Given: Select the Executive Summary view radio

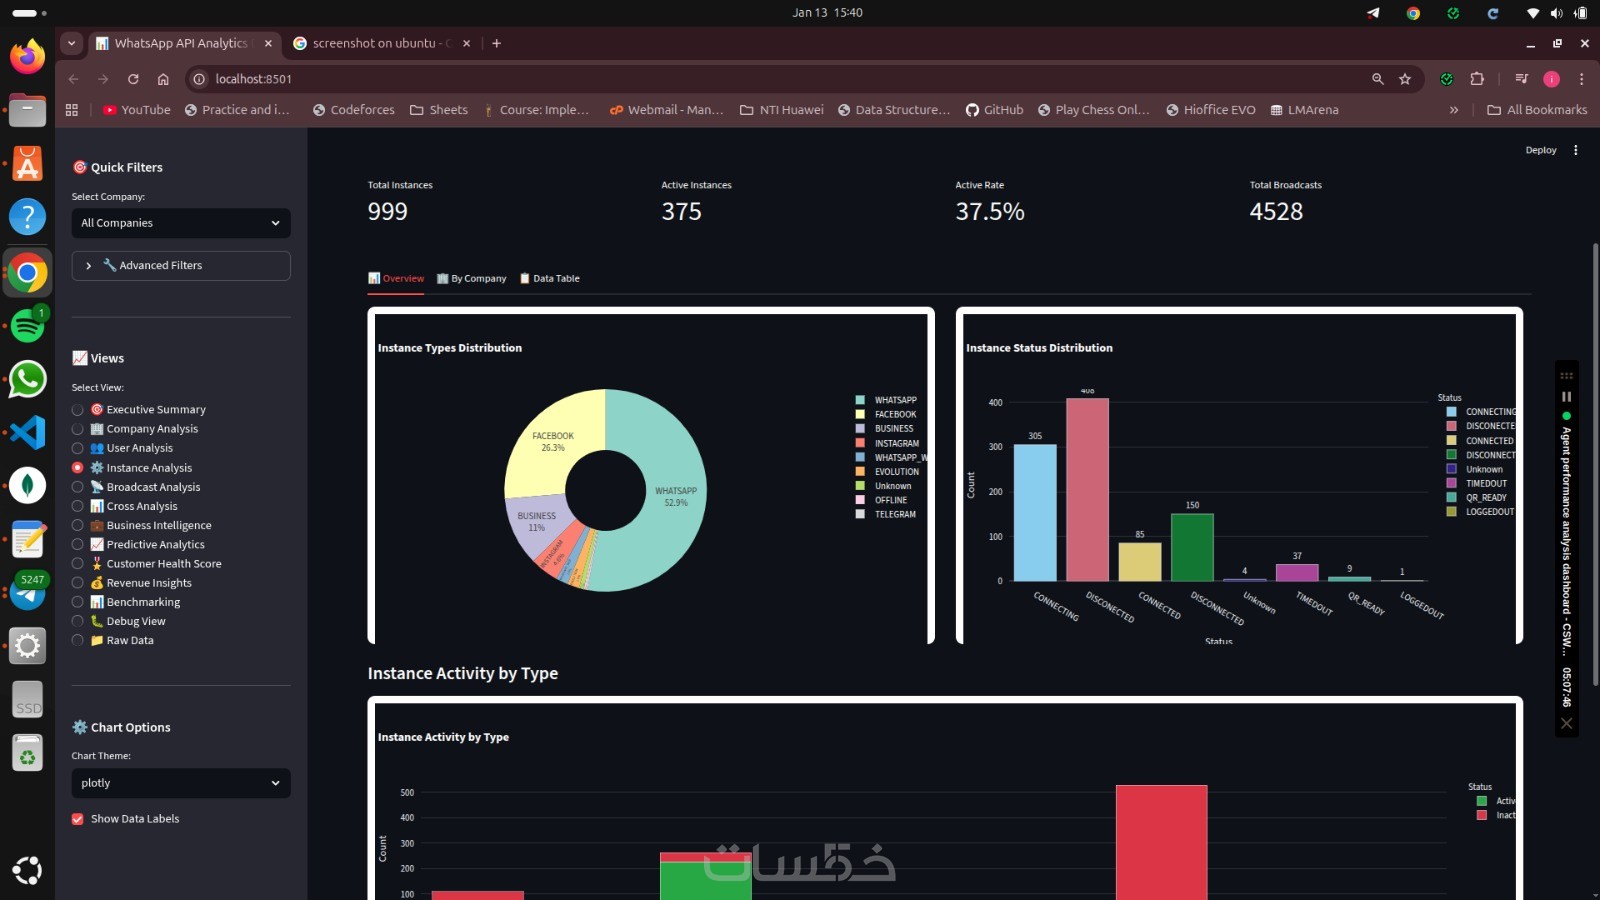Looking at the screenshot, I should click(x=78, y=410).
